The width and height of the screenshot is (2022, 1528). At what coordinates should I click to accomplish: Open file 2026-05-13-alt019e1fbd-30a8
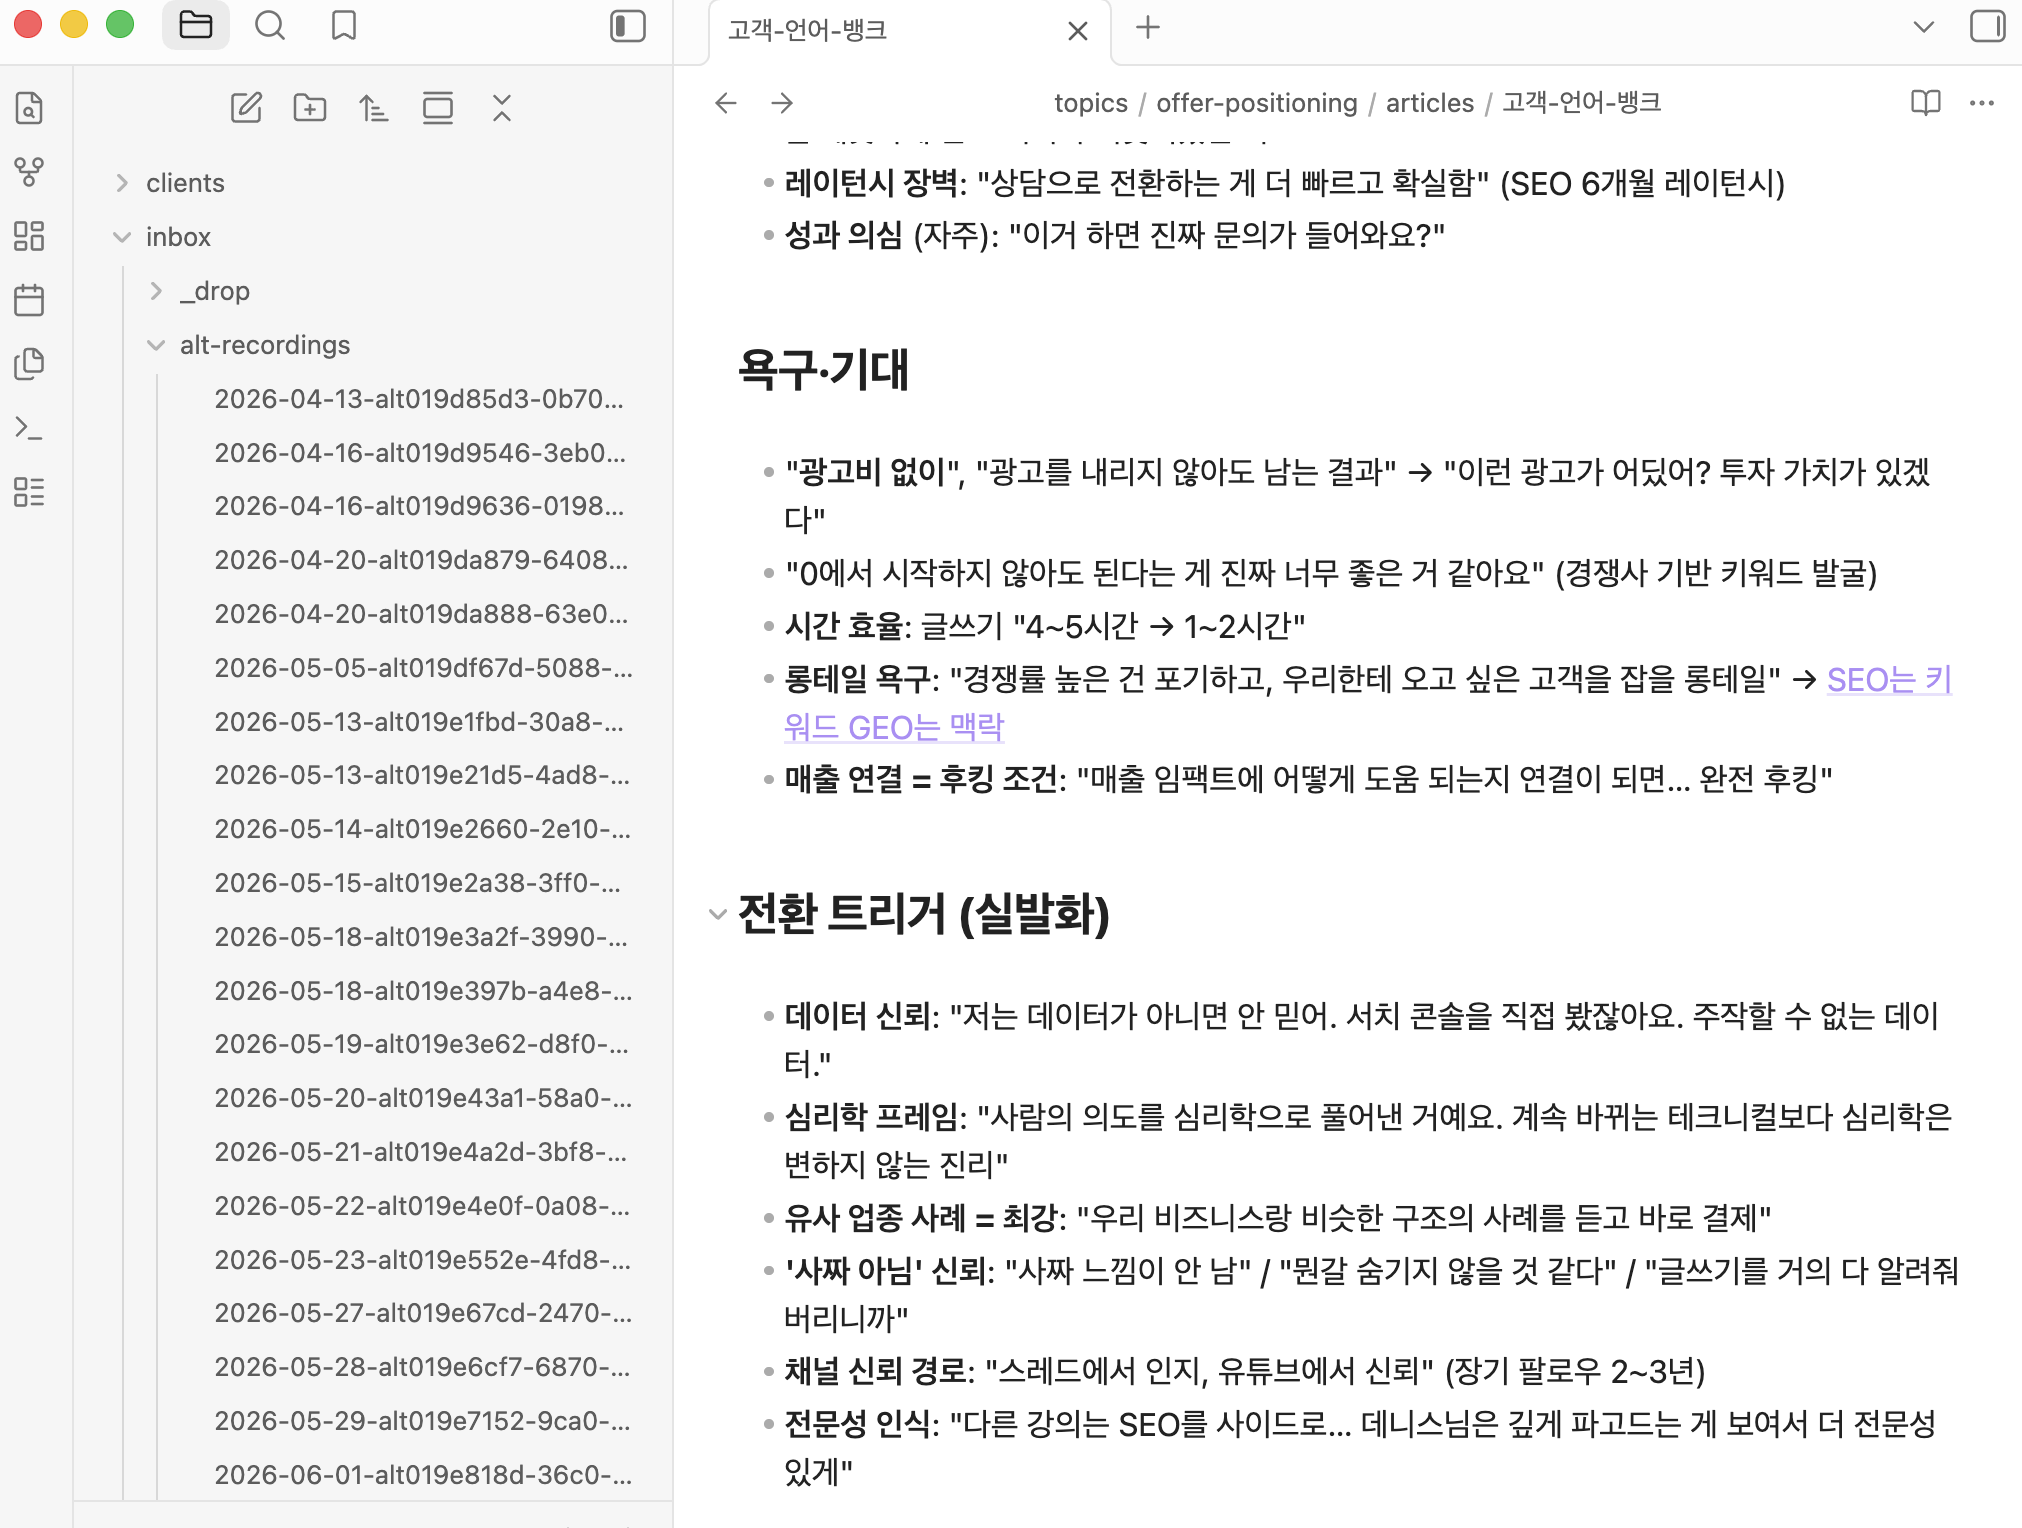[x=419, y=722]
